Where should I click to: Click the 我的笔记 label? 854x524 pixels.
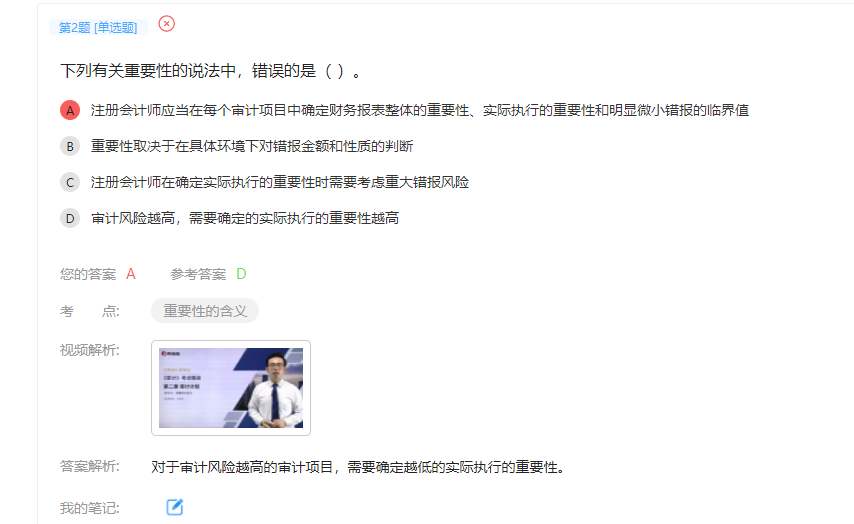[89, 508]
